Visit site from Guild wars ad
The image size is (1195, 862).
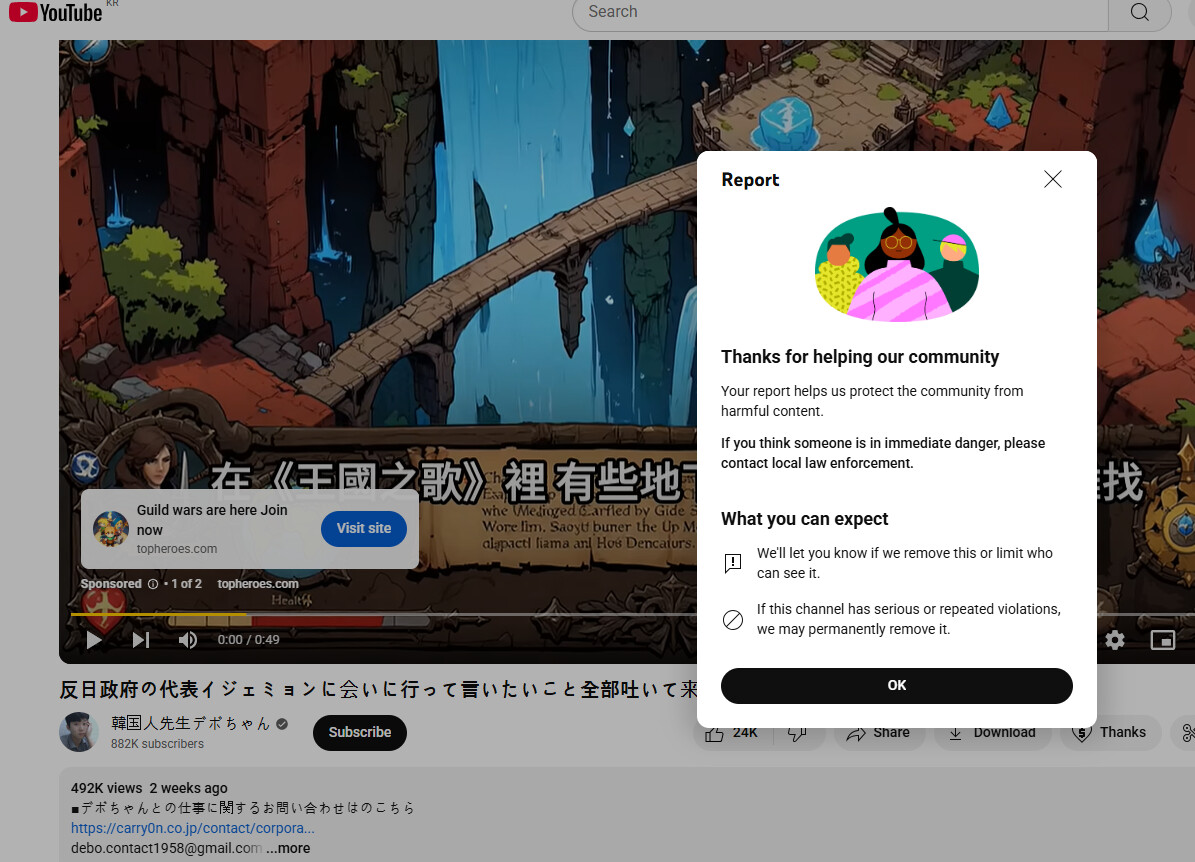364,528
